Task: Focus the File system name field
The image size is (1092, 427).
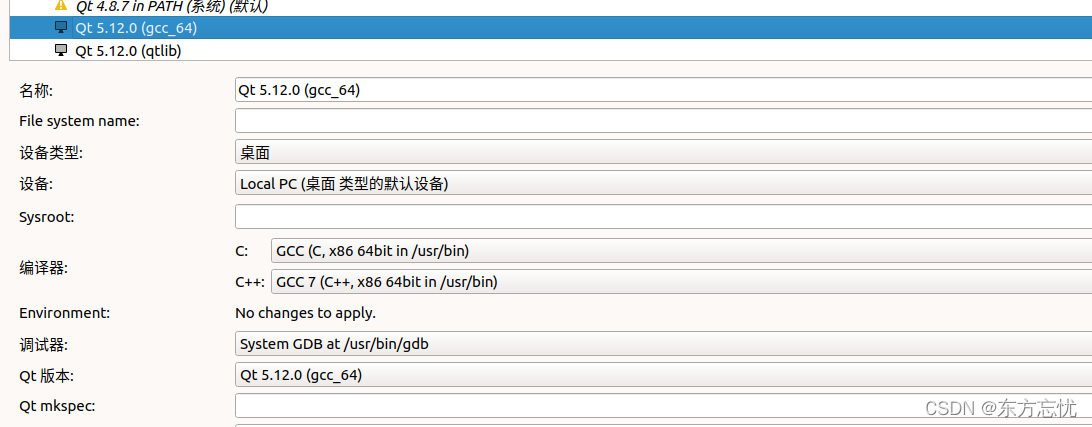Action: [660, 121]
